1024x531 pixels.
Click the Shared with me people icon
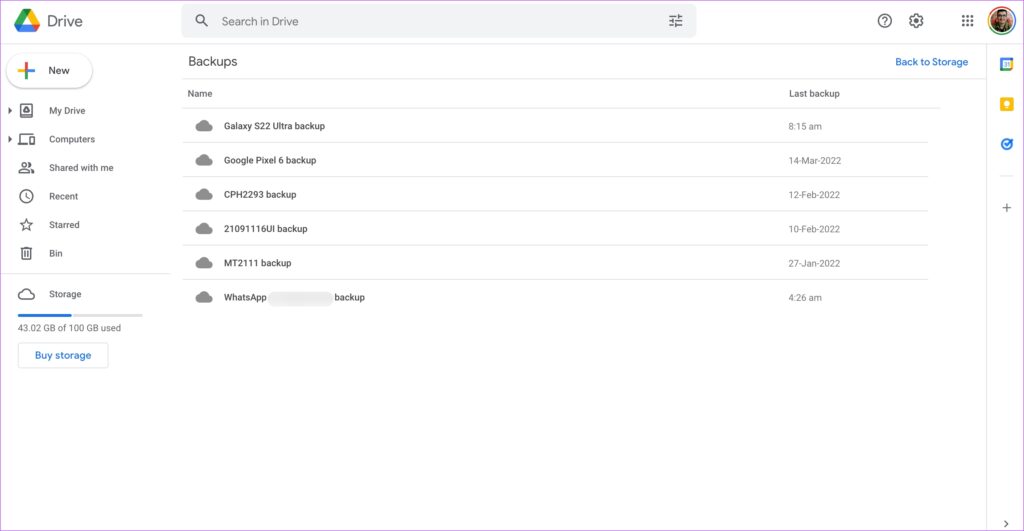click(x=26, y=168)
